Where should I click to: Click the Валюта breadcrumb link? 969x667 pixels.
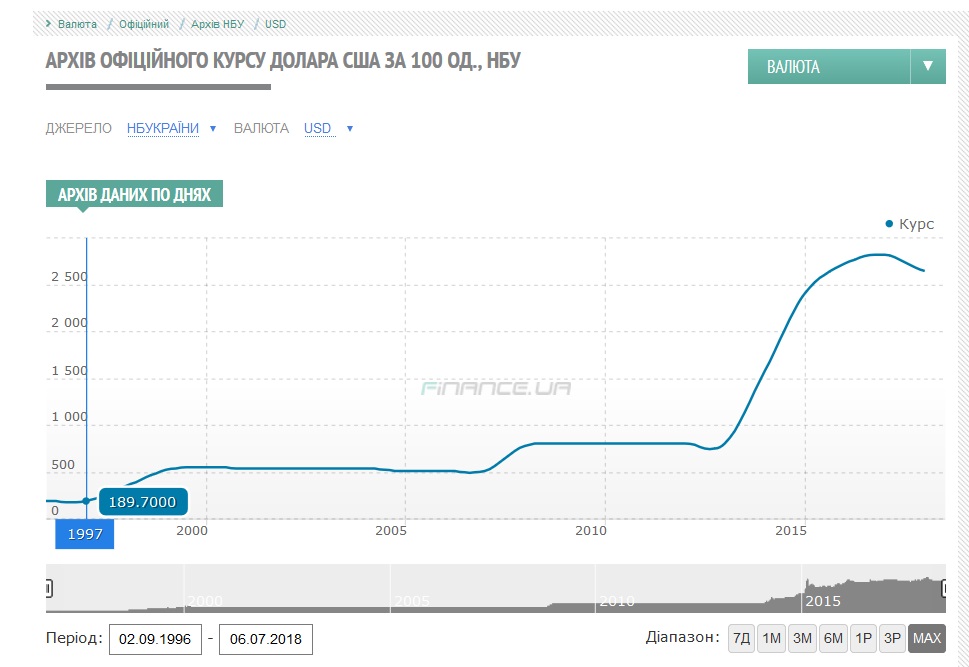point(78,24)
